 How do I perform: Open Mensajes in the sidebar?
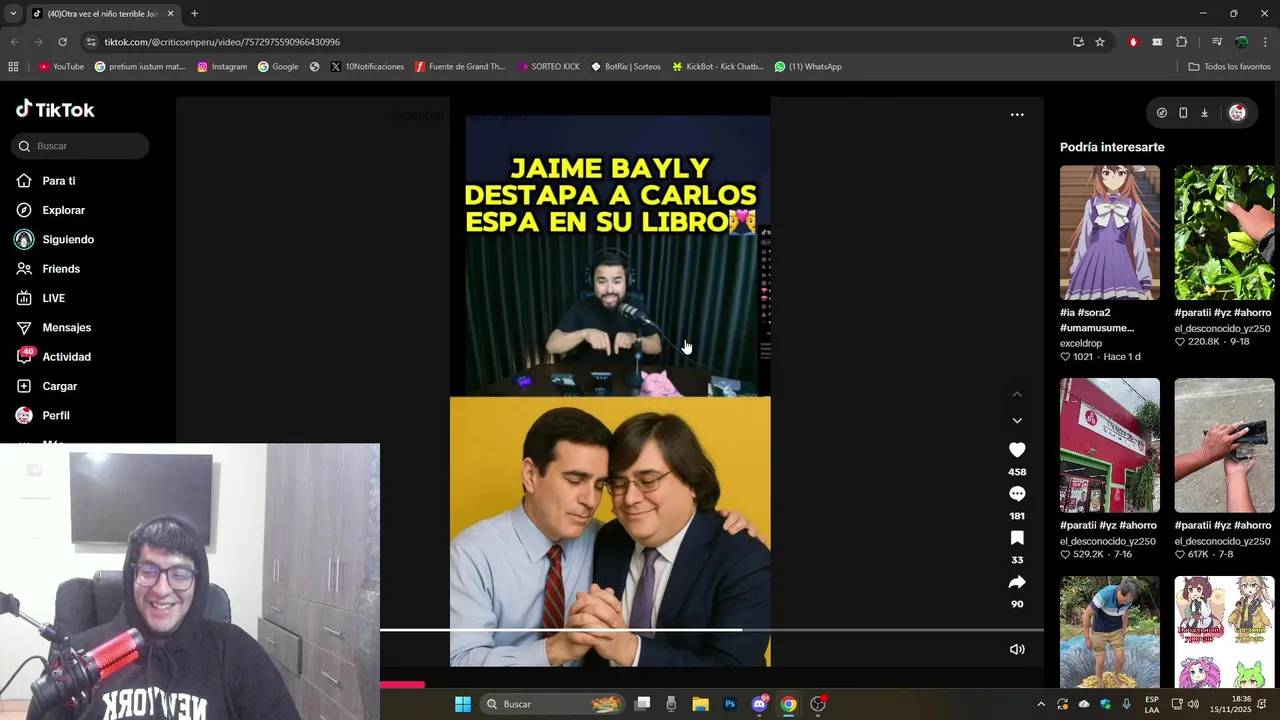(x=54, y=327)
